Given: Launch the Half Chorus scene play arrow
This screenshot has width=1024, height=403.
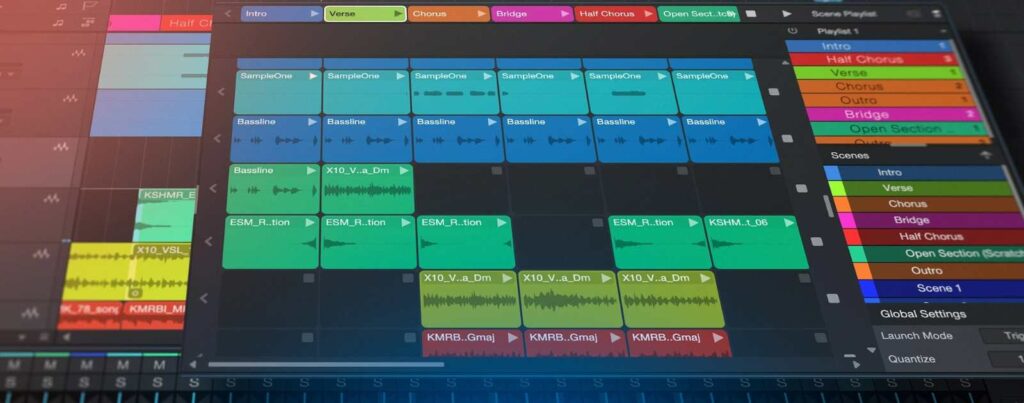Looking at the screenshot, I should point(648,14).
